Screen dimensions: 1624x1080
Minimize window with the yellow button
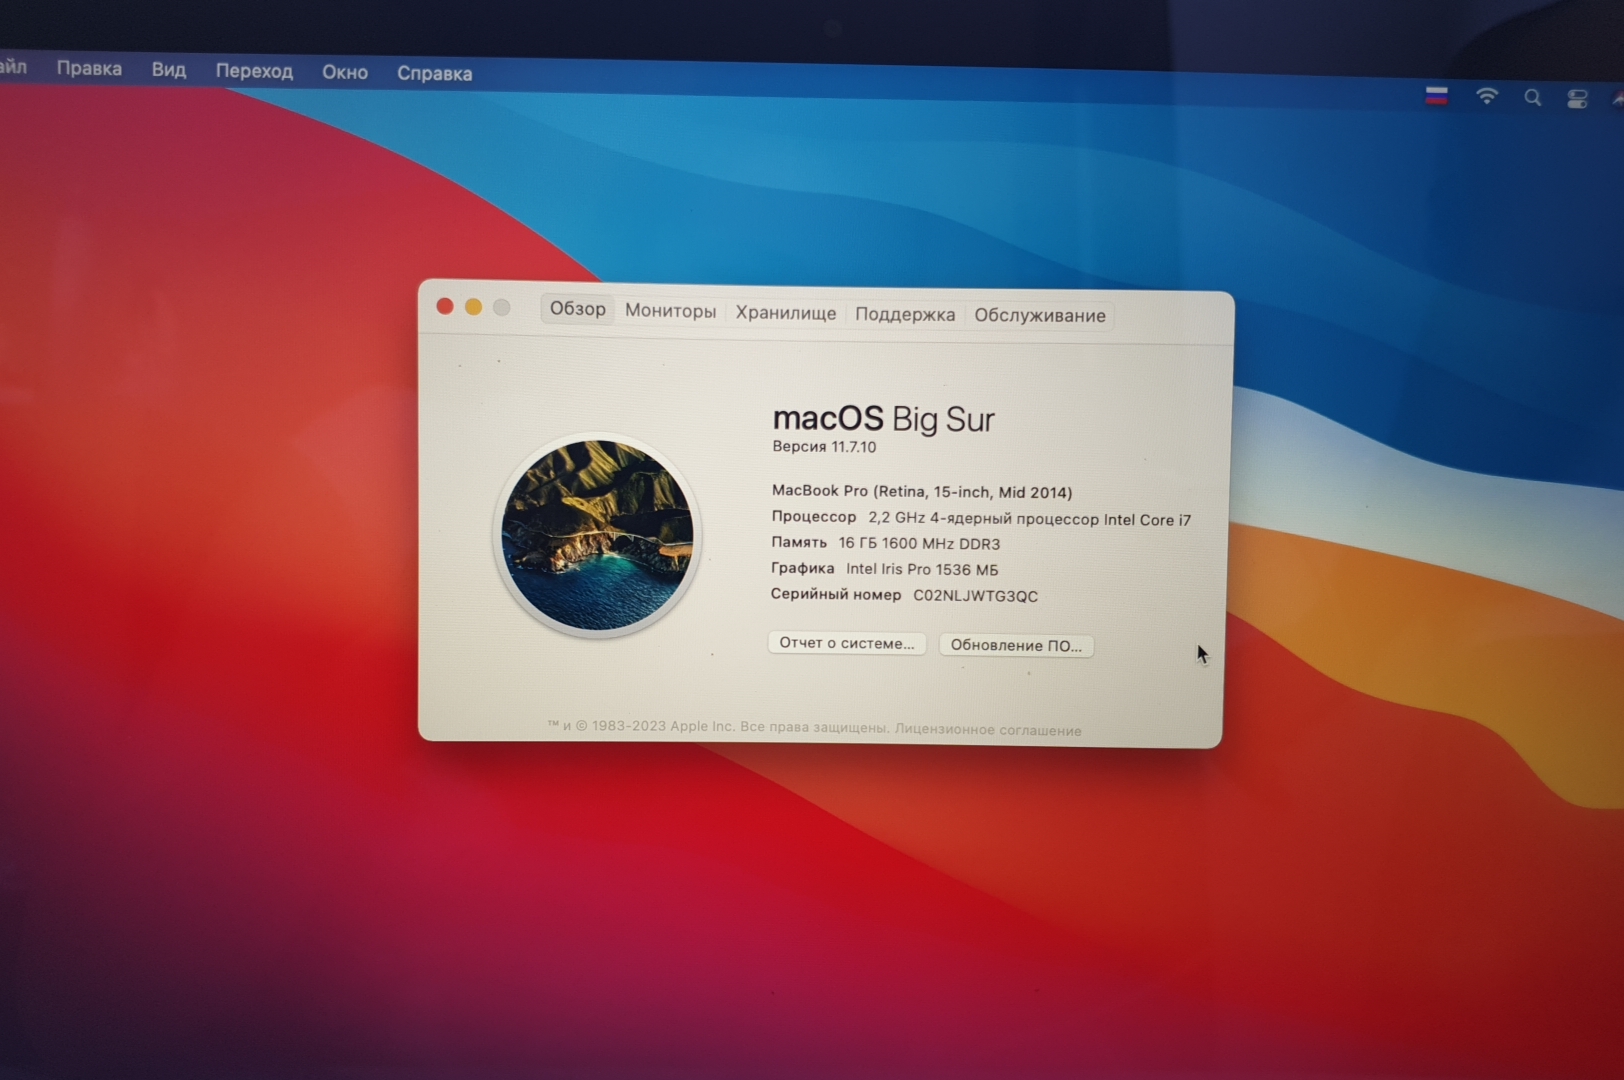[473, 307]
